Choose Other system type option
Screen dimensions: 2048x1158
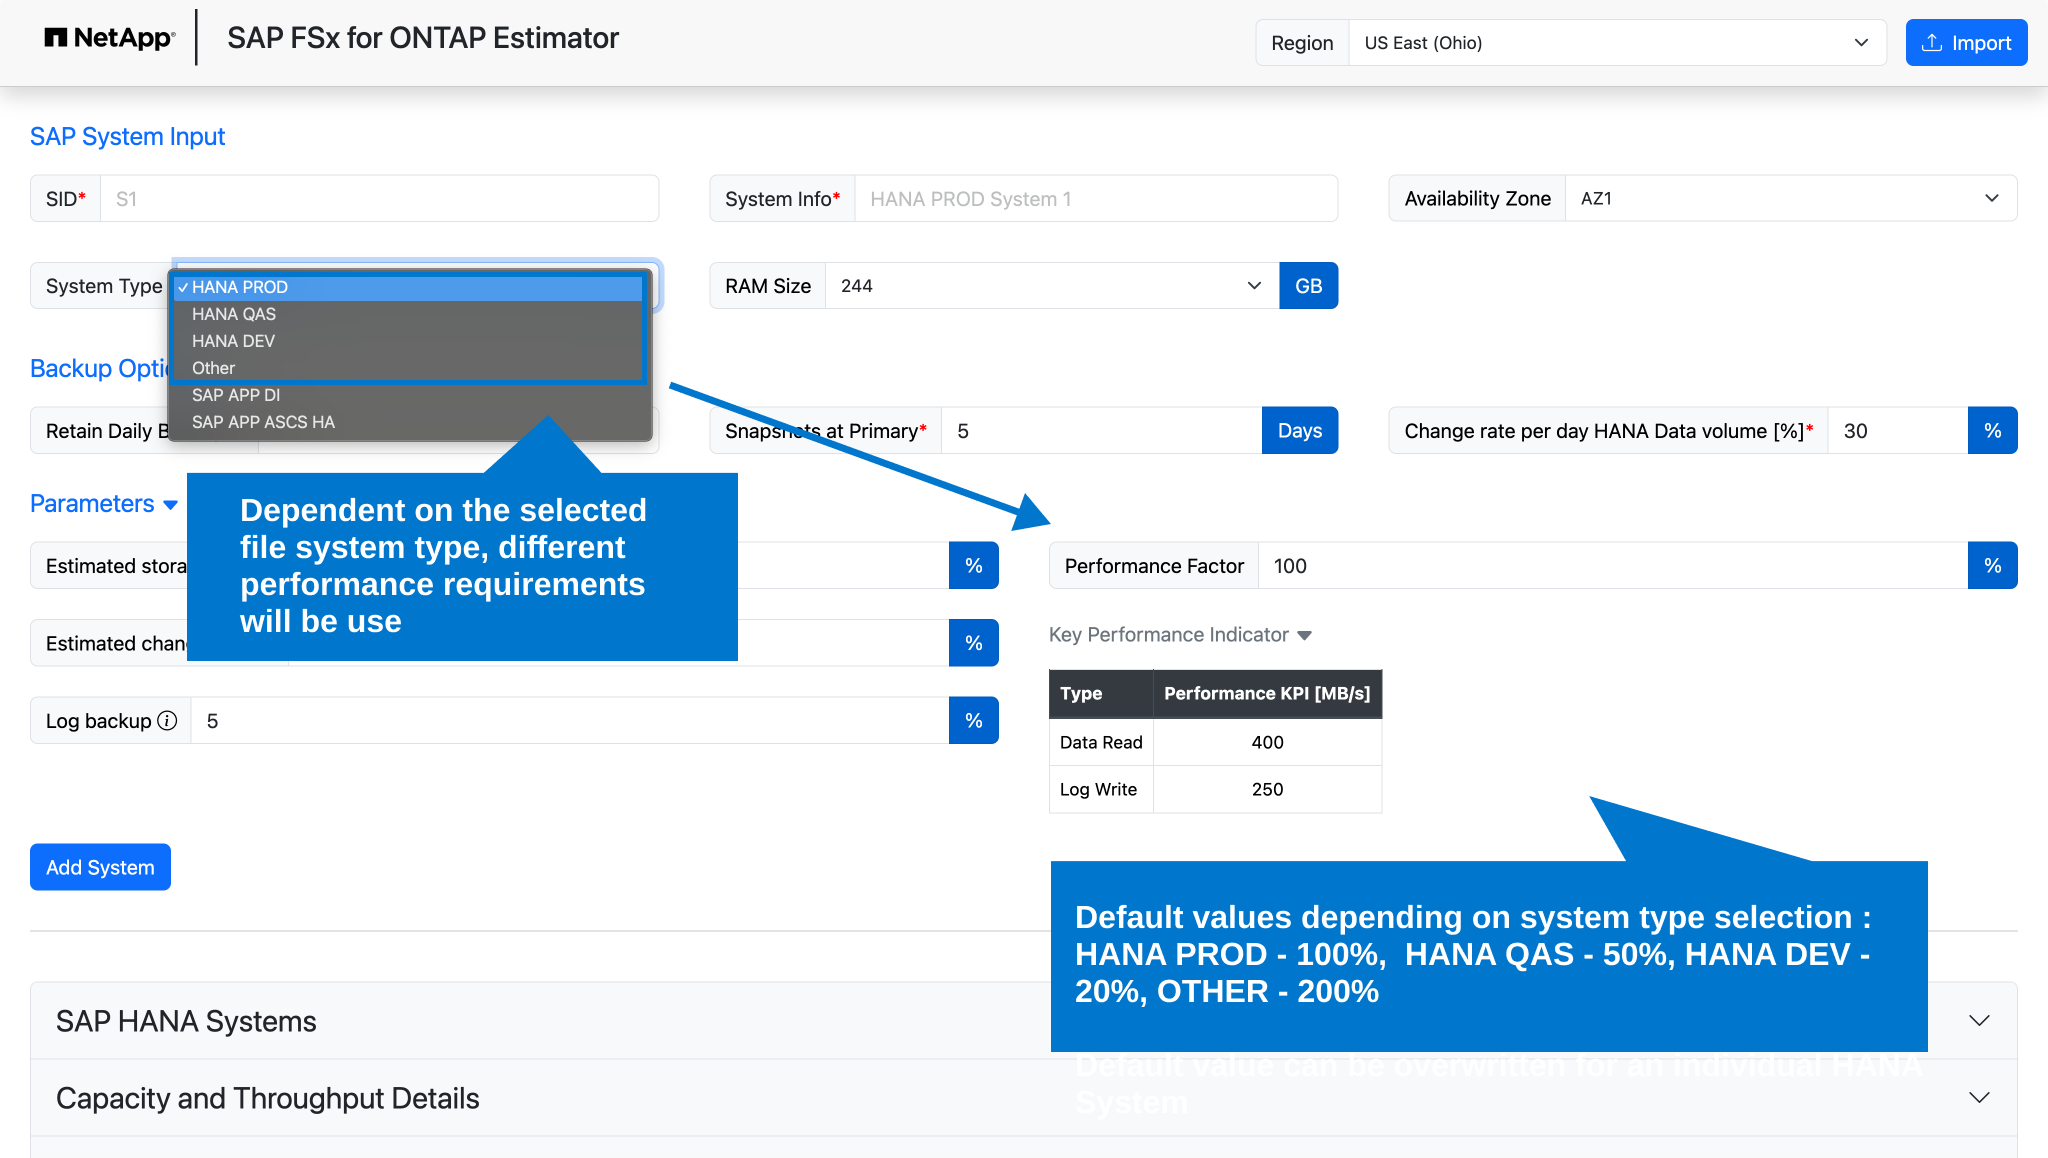pyautogui.click(x=410, y=368)
